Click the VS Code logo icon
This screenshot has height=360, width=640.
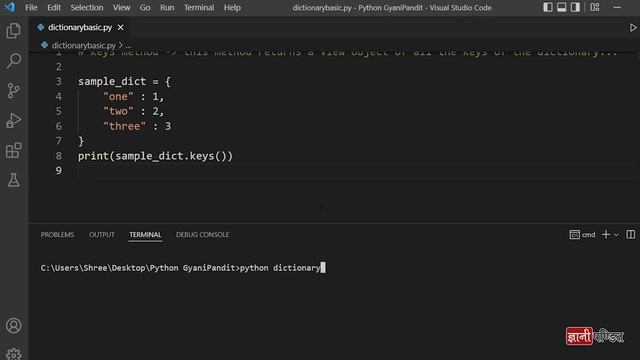tap(9, 7)
